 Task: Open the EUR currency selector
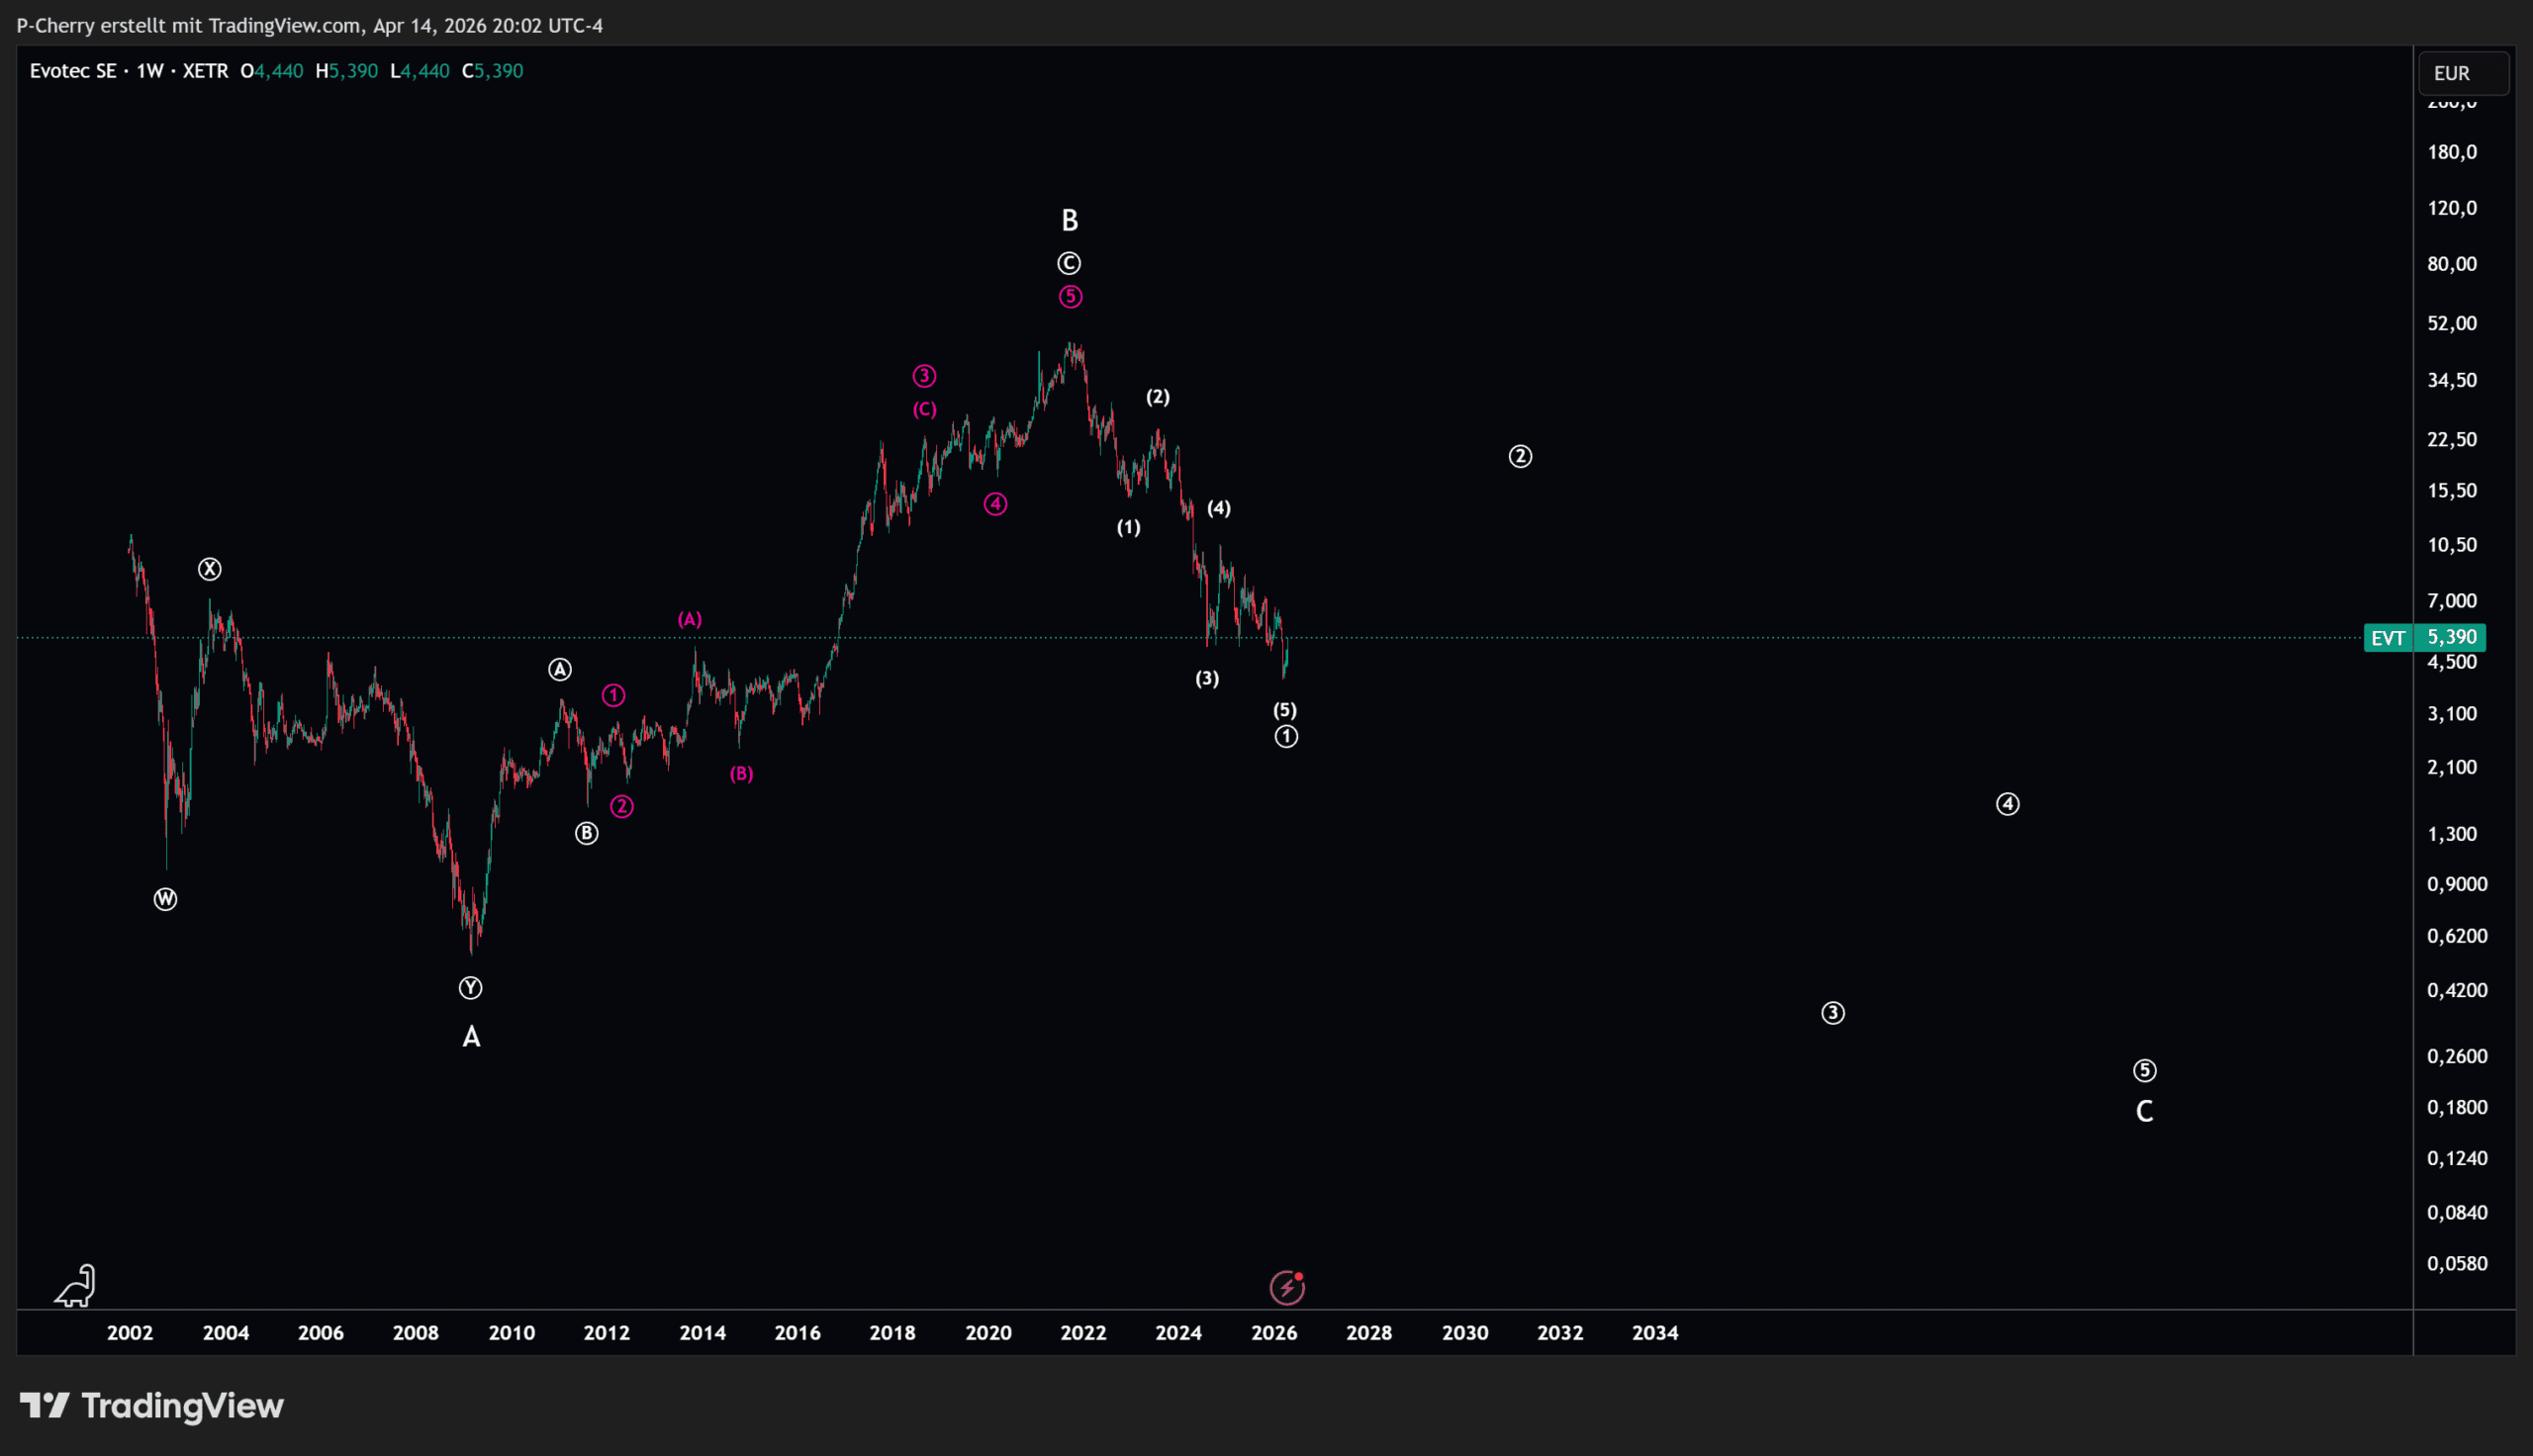(2462, 73)
